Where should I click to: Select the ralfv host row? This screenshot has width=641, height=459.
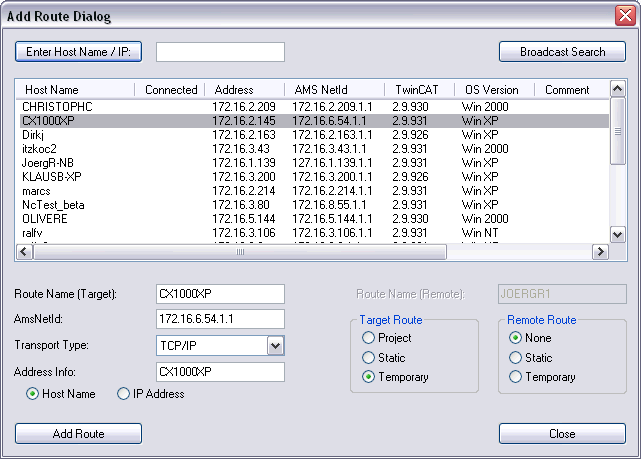click(x=313, y=233)
